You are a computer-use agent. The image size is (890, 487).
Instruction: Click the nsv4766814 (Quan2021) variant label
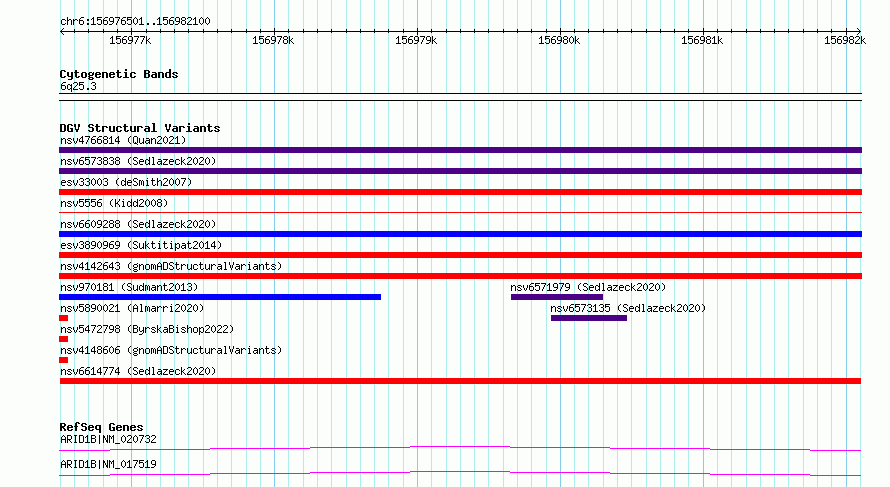pos(123,140)
